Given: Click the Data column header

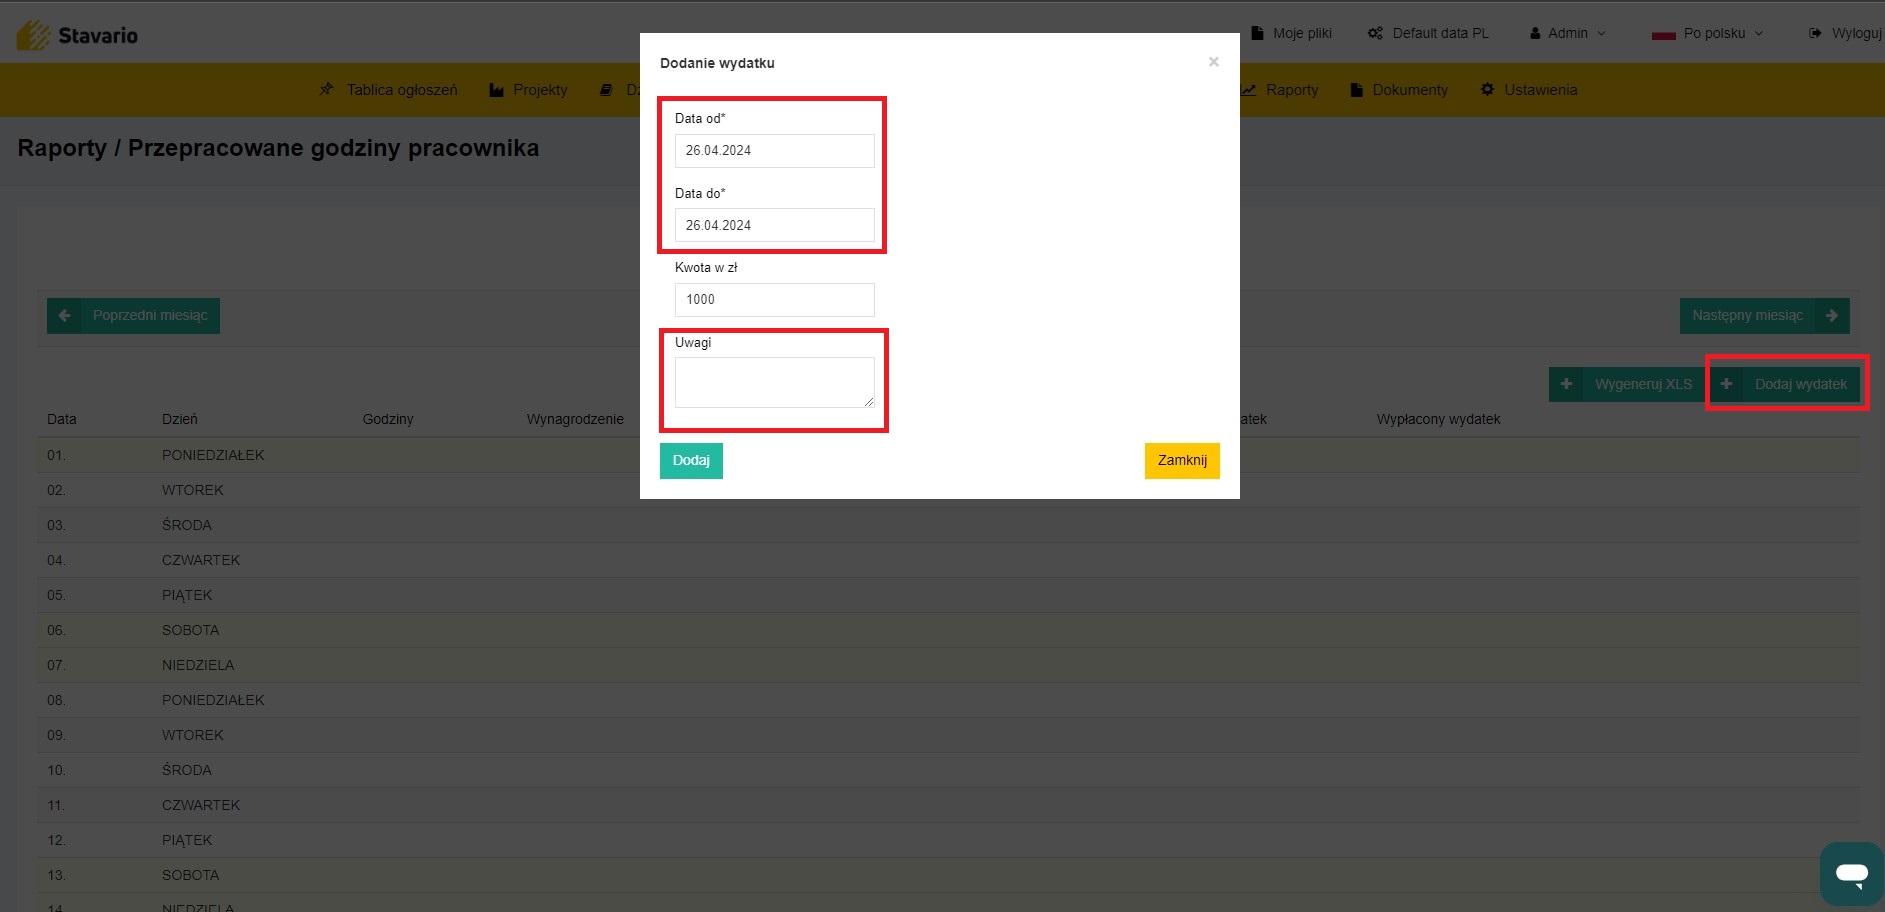Looking at the screenshot, I should 62,419.
